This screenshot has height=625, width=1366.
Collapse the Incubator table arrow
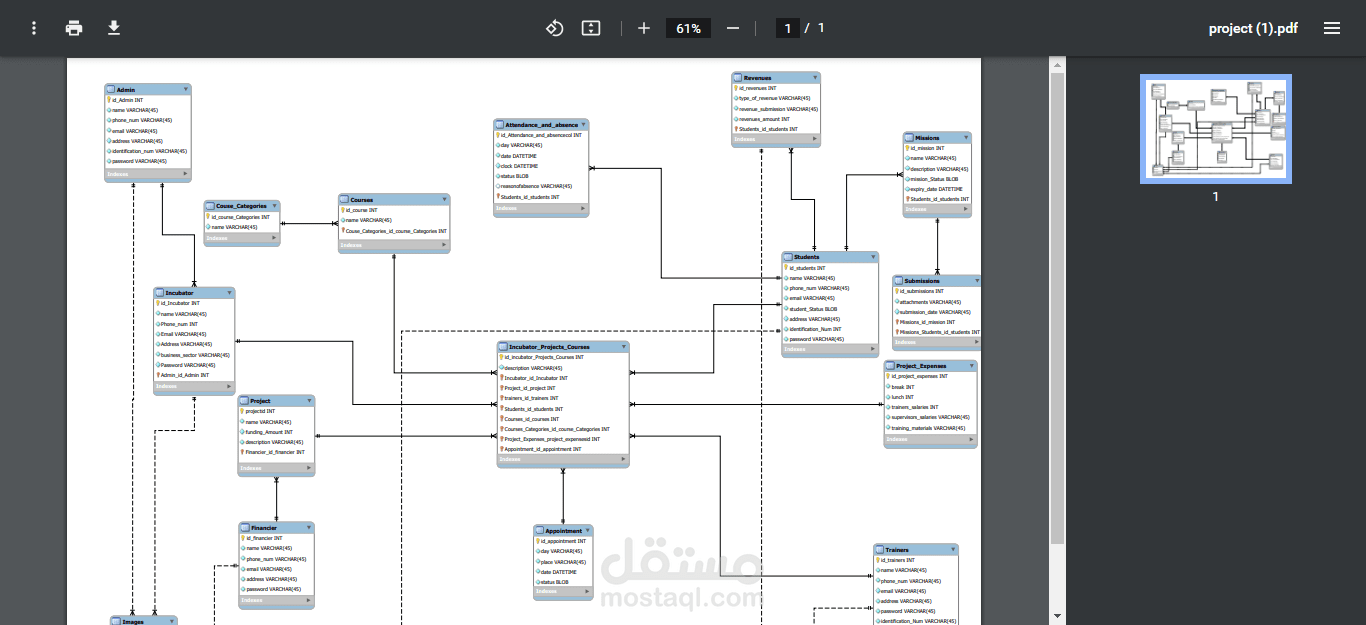pyautogui.click(x=229, y=293)
